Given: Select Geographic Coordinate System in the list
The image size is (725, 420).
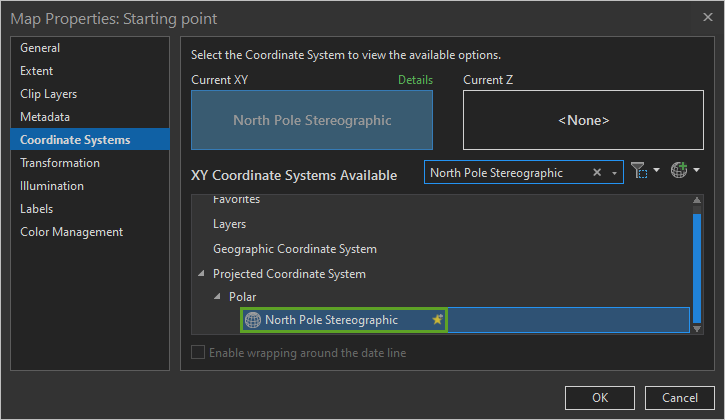Looking at the screenshot, I should [294, 249].
